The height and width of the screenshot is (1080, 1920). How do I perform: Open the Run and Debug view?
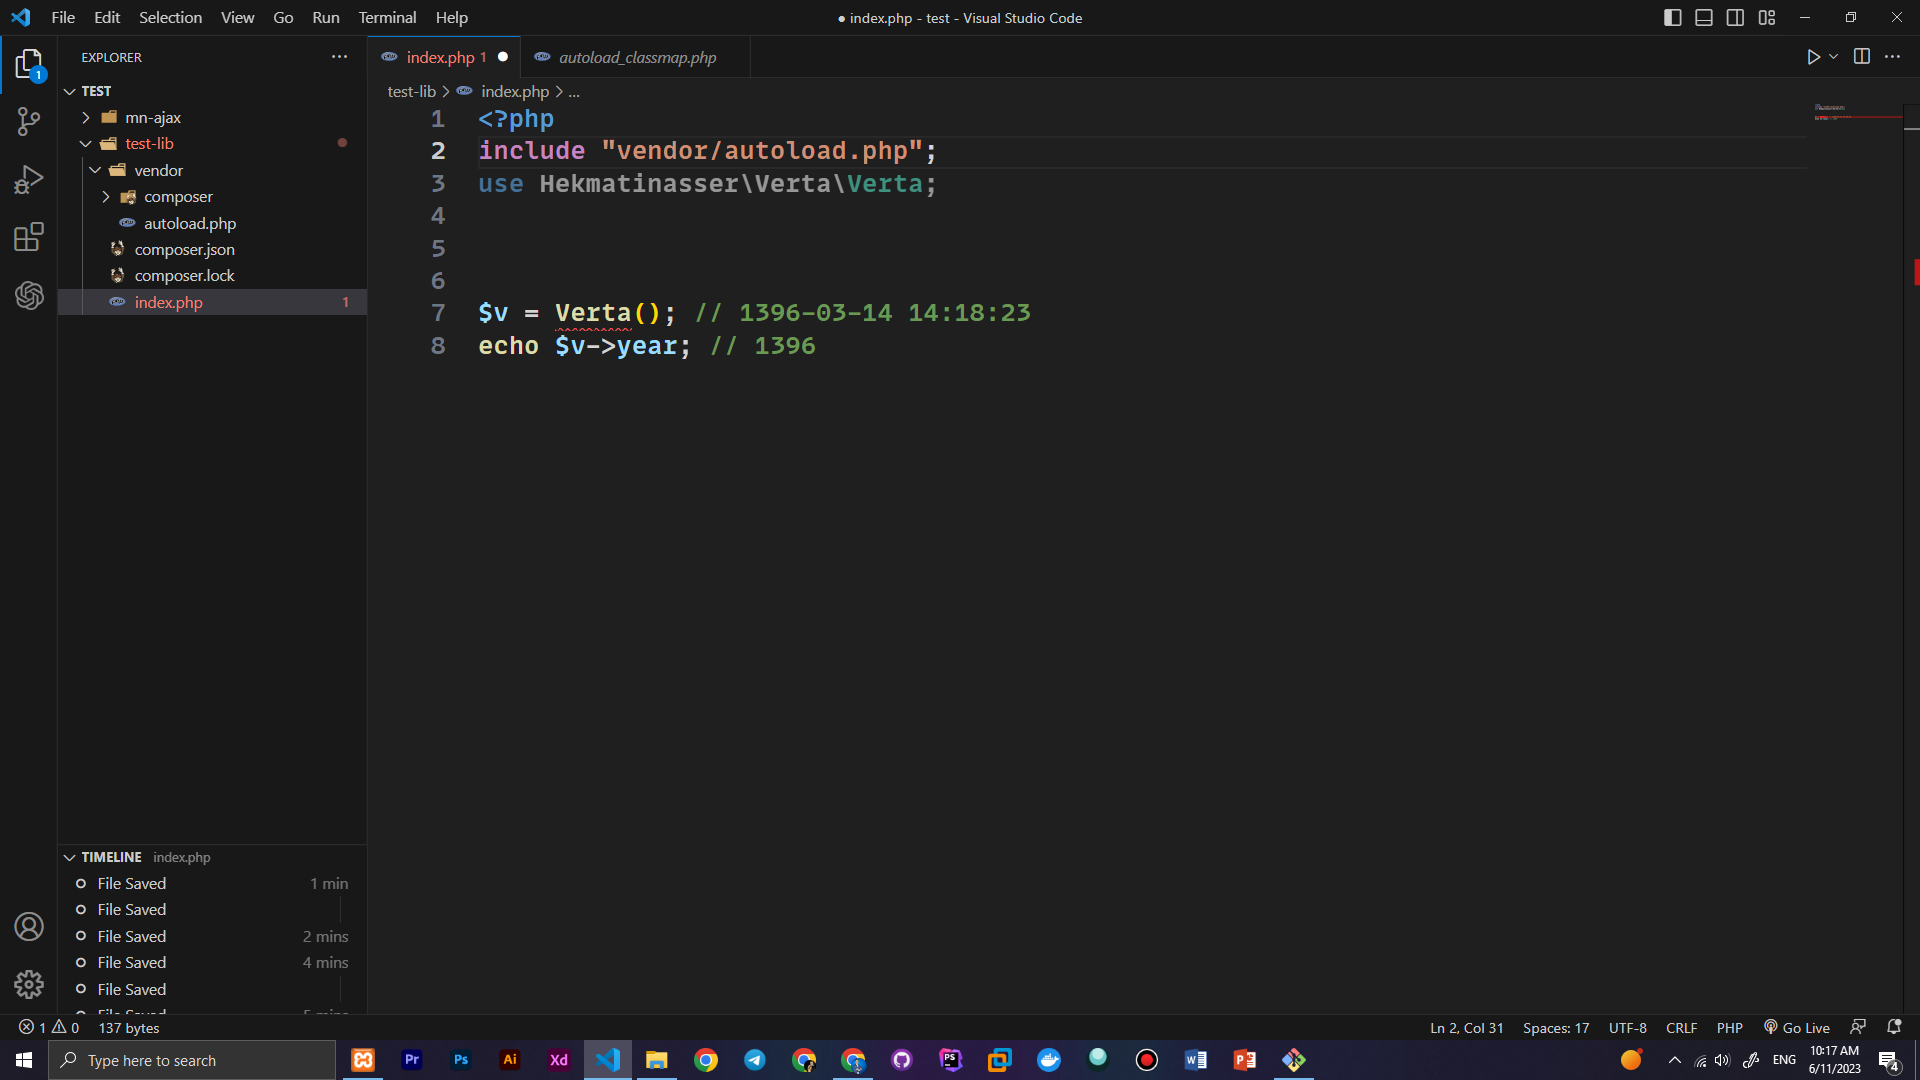[x=29, y=180]
